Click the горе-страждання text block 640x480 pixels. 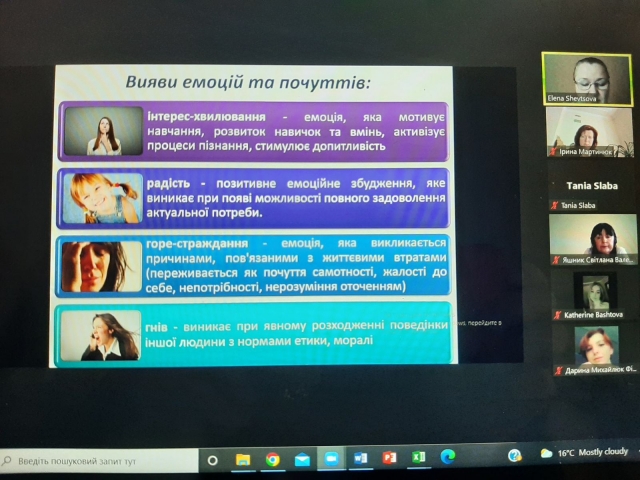(296, 265)
